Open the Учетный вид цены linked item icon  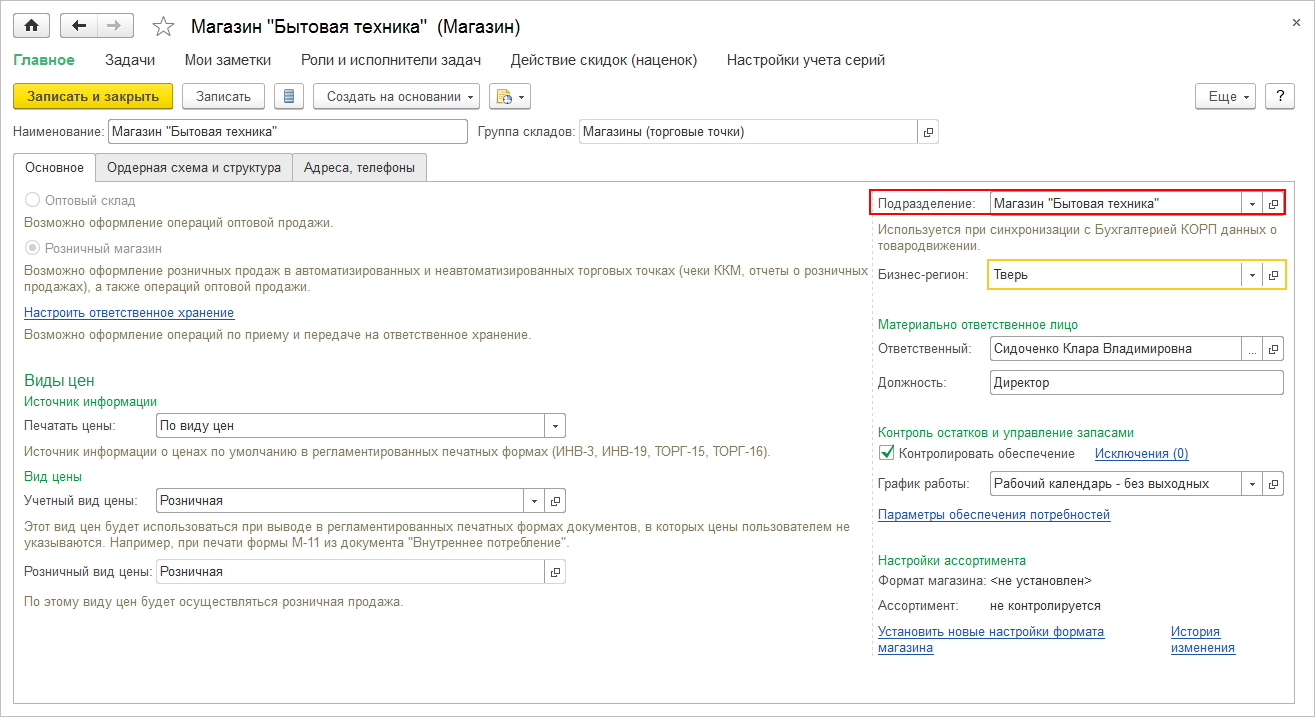click(557, 500)
